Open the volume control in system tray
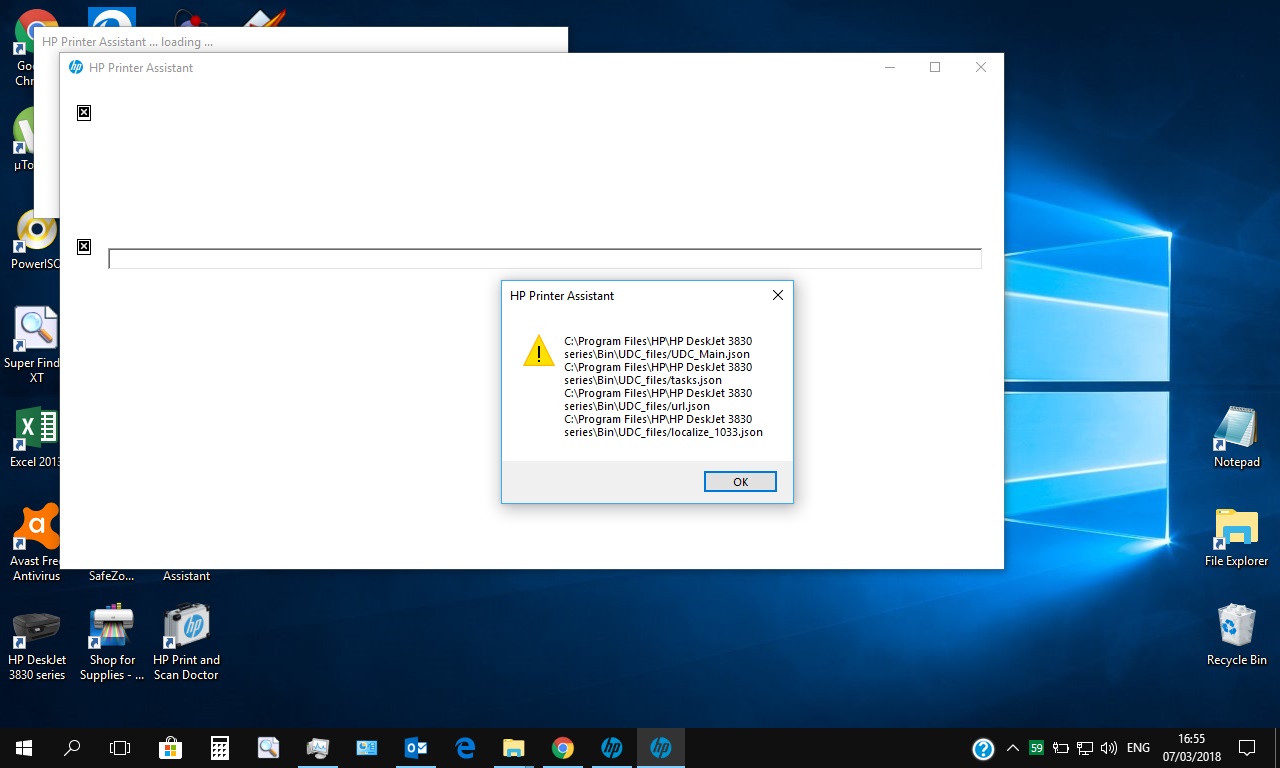This screenshot has height=768, width=1280. tap(1108, 748)
